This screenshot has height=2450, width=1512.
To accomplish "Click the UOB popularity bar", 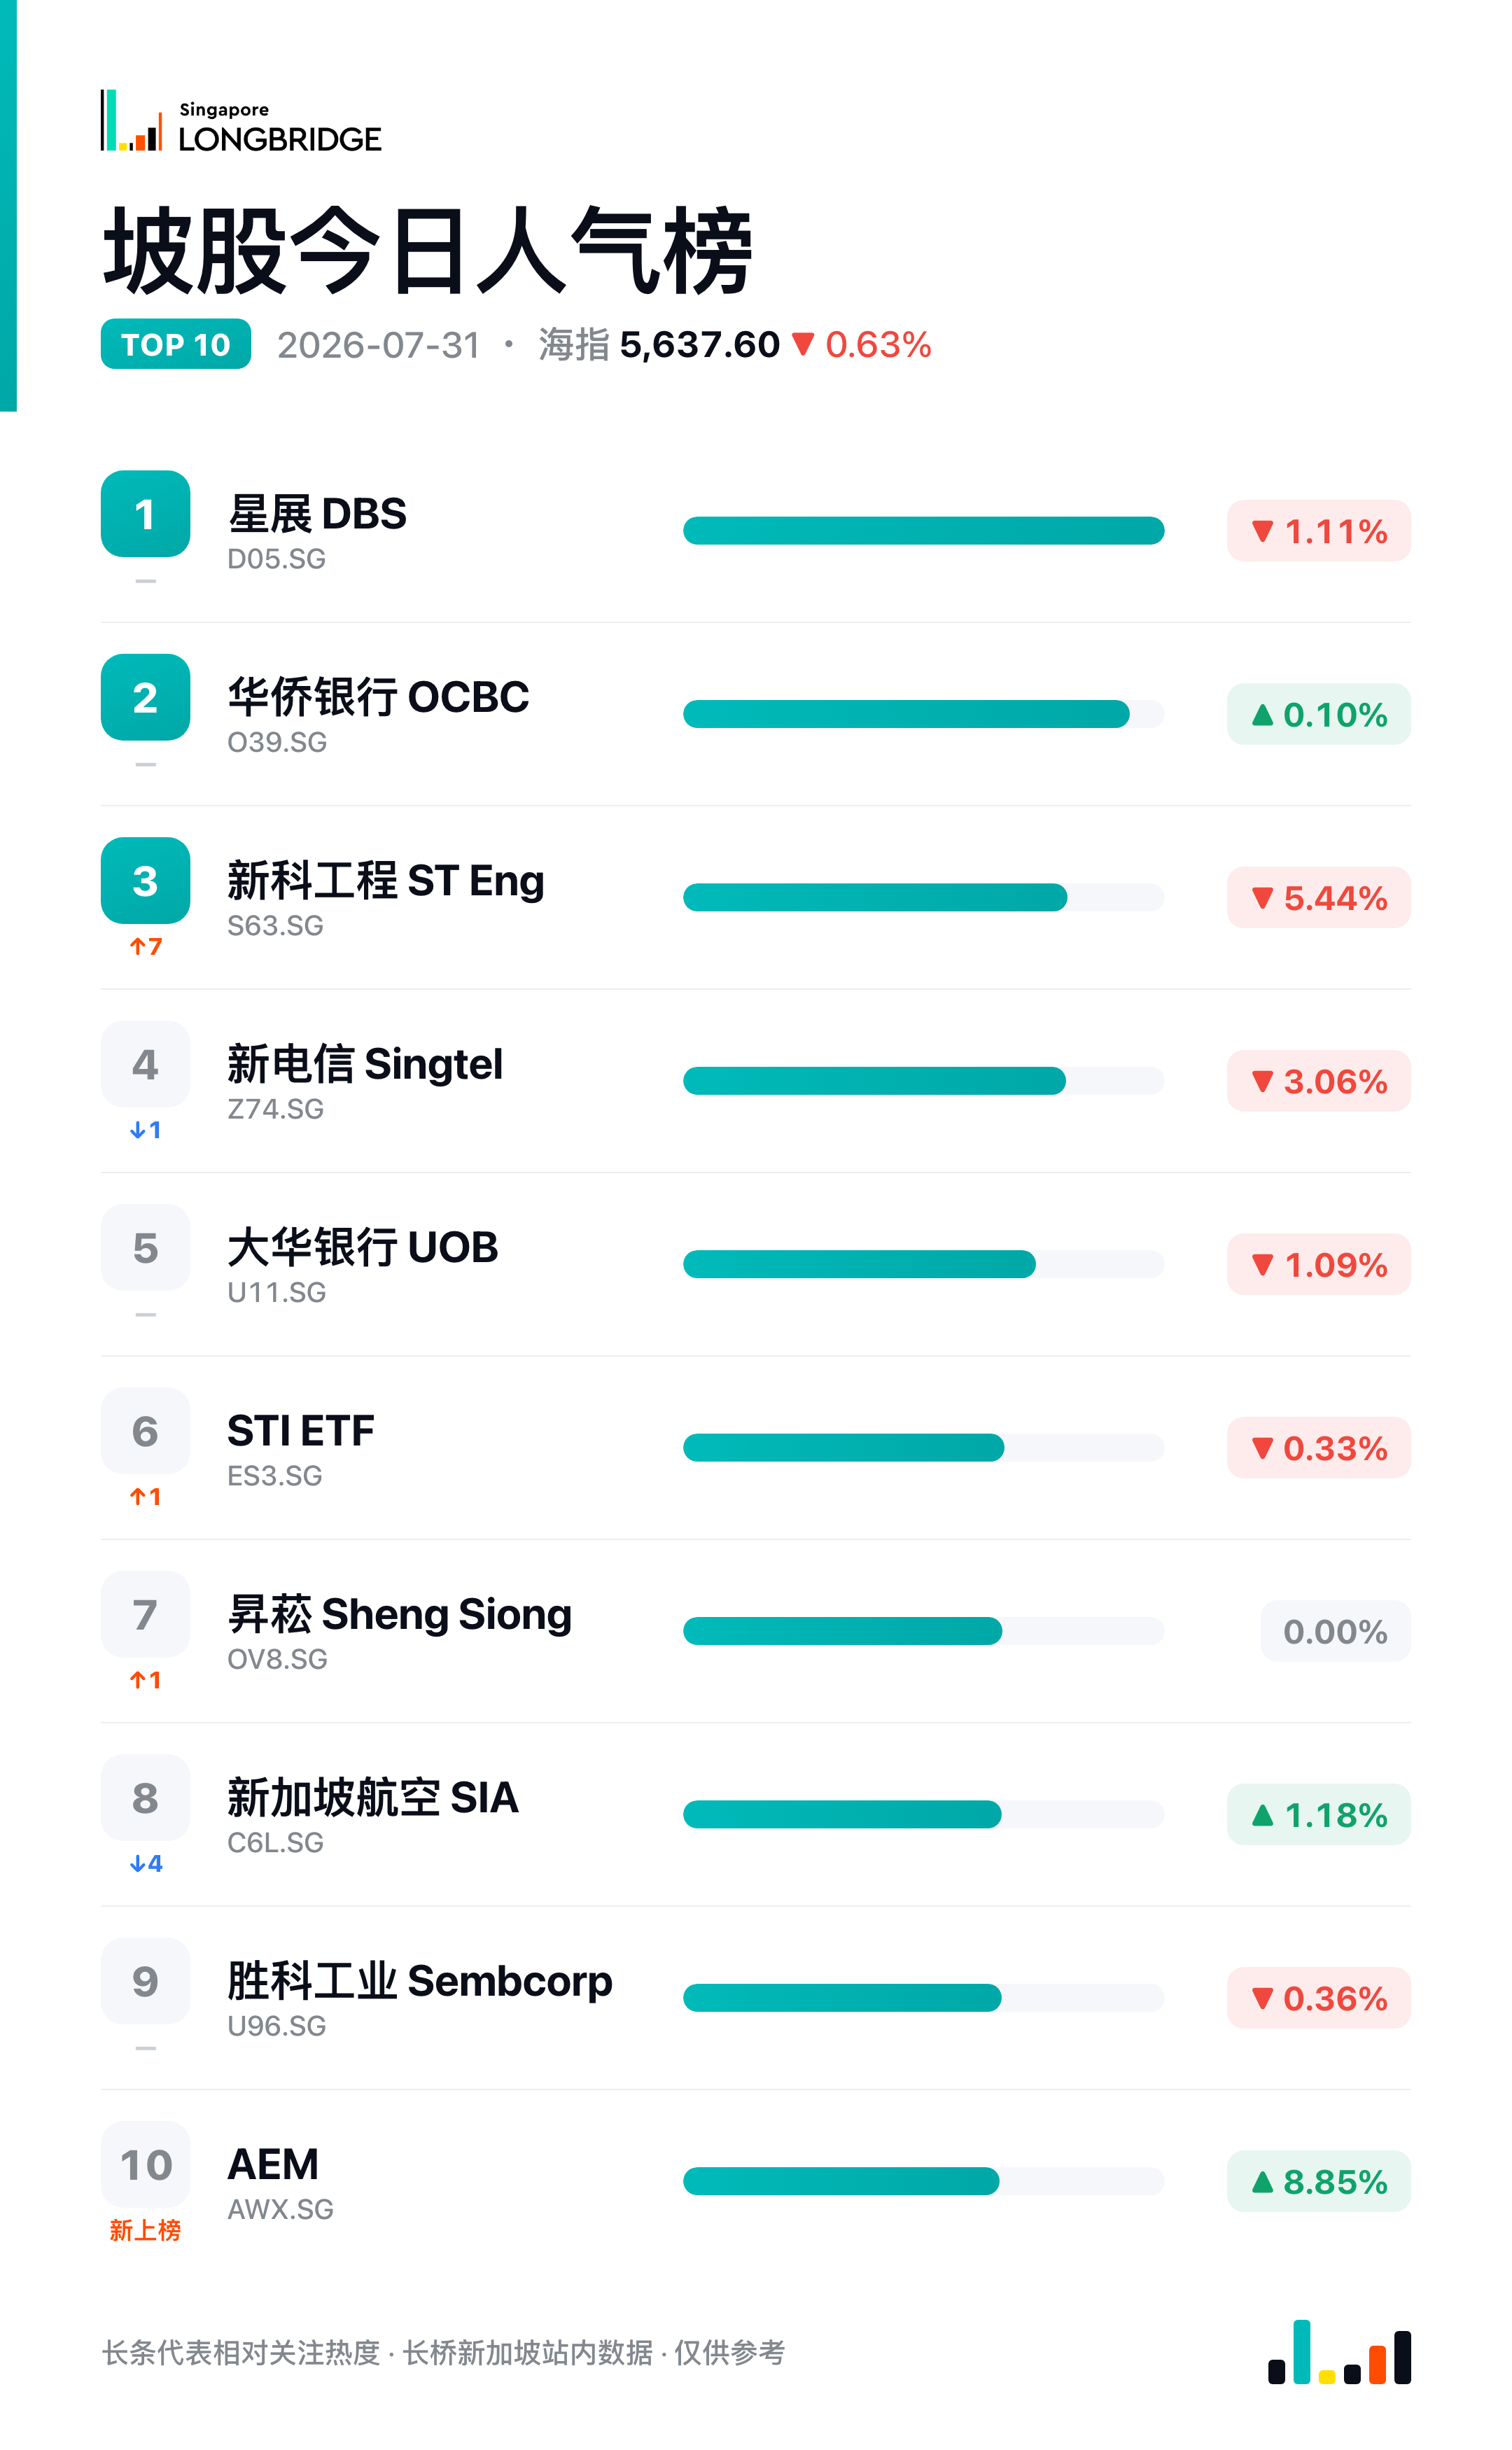I will (x=923, y=1264).
